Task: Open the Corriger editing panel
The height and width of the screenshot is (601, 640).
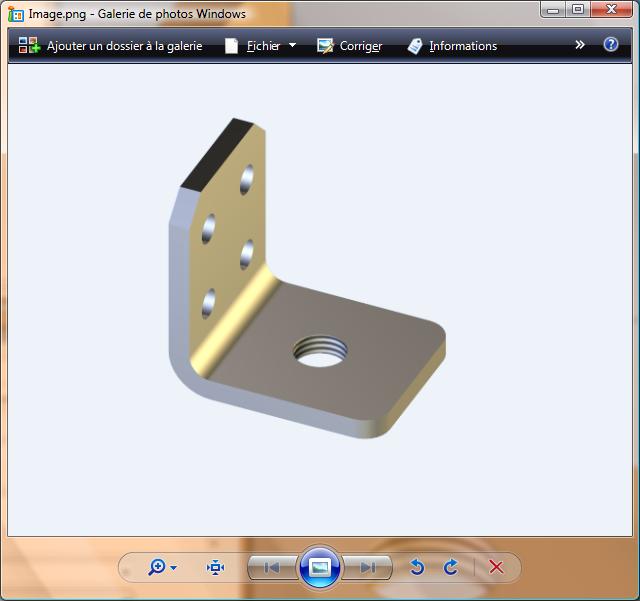Action: (x=350, y=46)
